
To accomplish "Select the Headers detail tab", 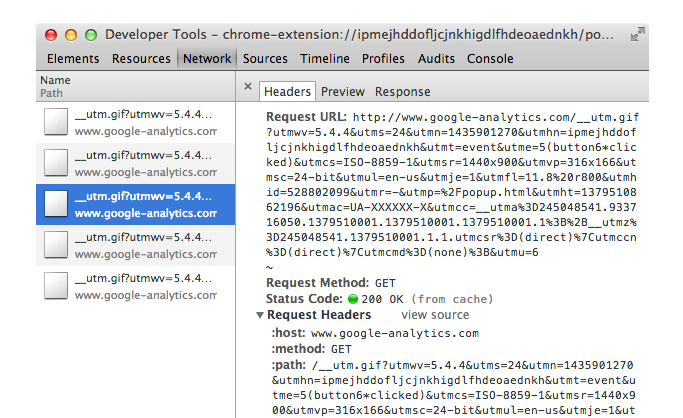I will point(287,91).
